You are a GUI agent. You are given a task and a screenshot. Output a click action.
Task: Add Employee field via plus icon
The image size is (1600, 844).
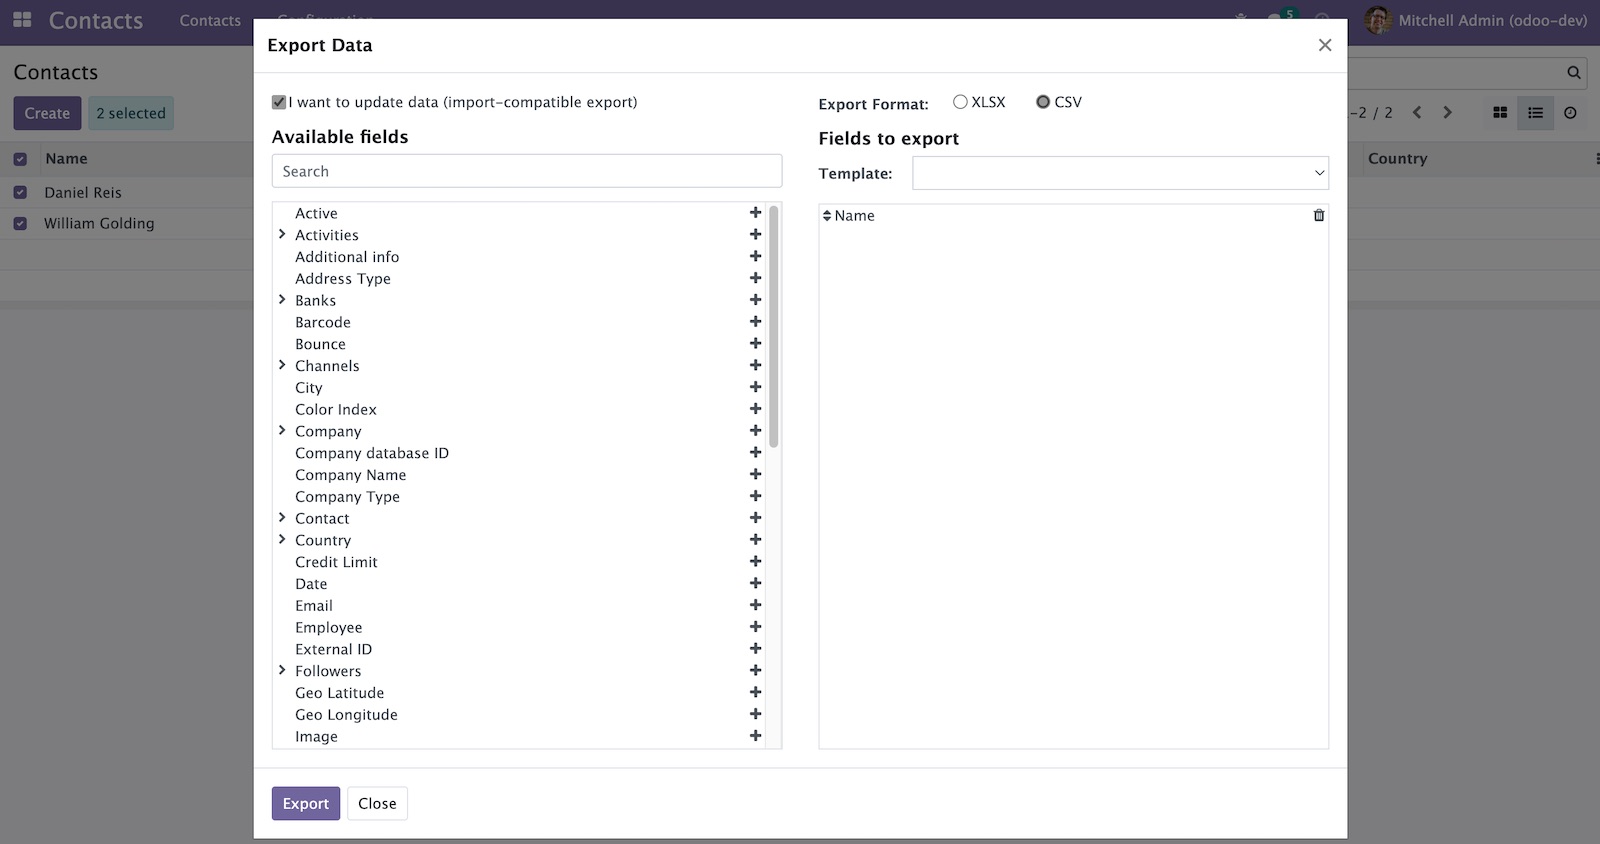[755, 628]
